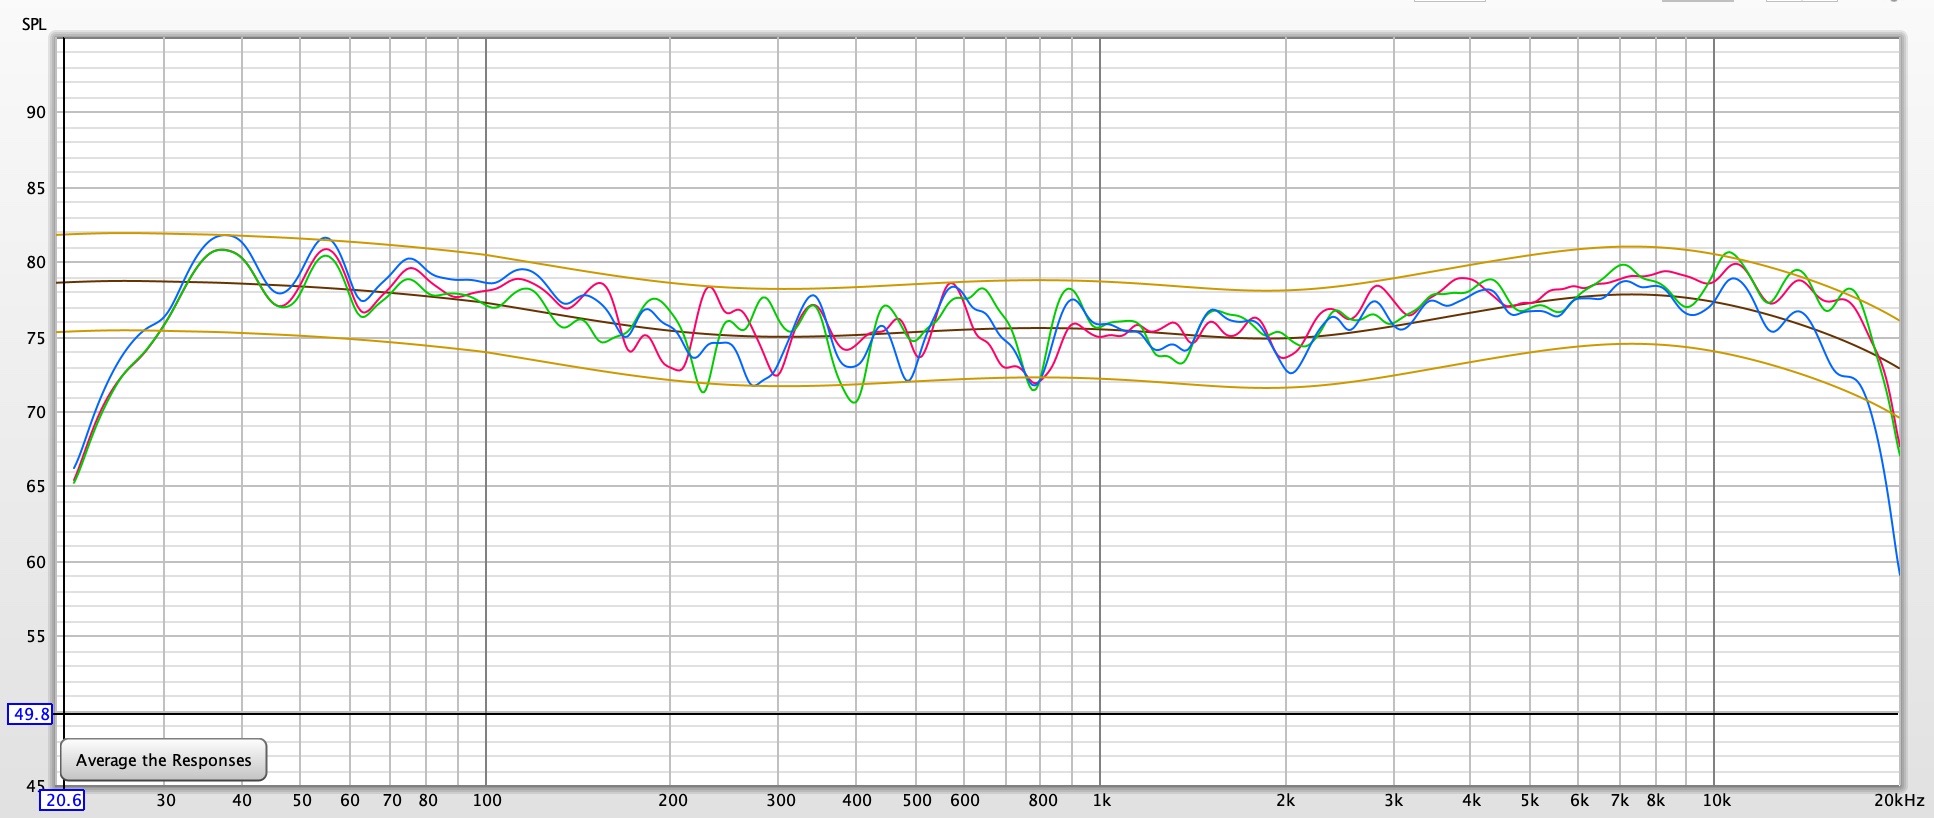The image size is (1934, 818).
Task: Click the 2k frequency axis label
Action: coord(1286,800)
